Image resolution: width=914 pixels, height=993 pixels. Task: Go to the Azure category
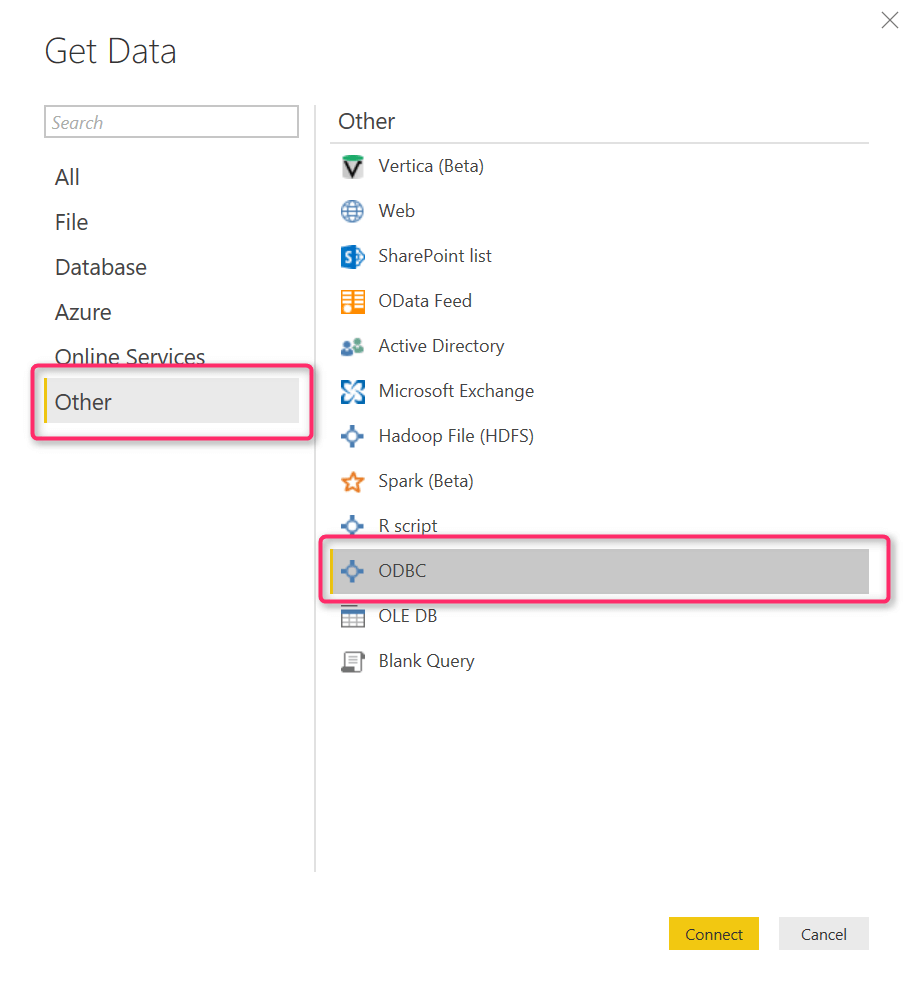83,312
